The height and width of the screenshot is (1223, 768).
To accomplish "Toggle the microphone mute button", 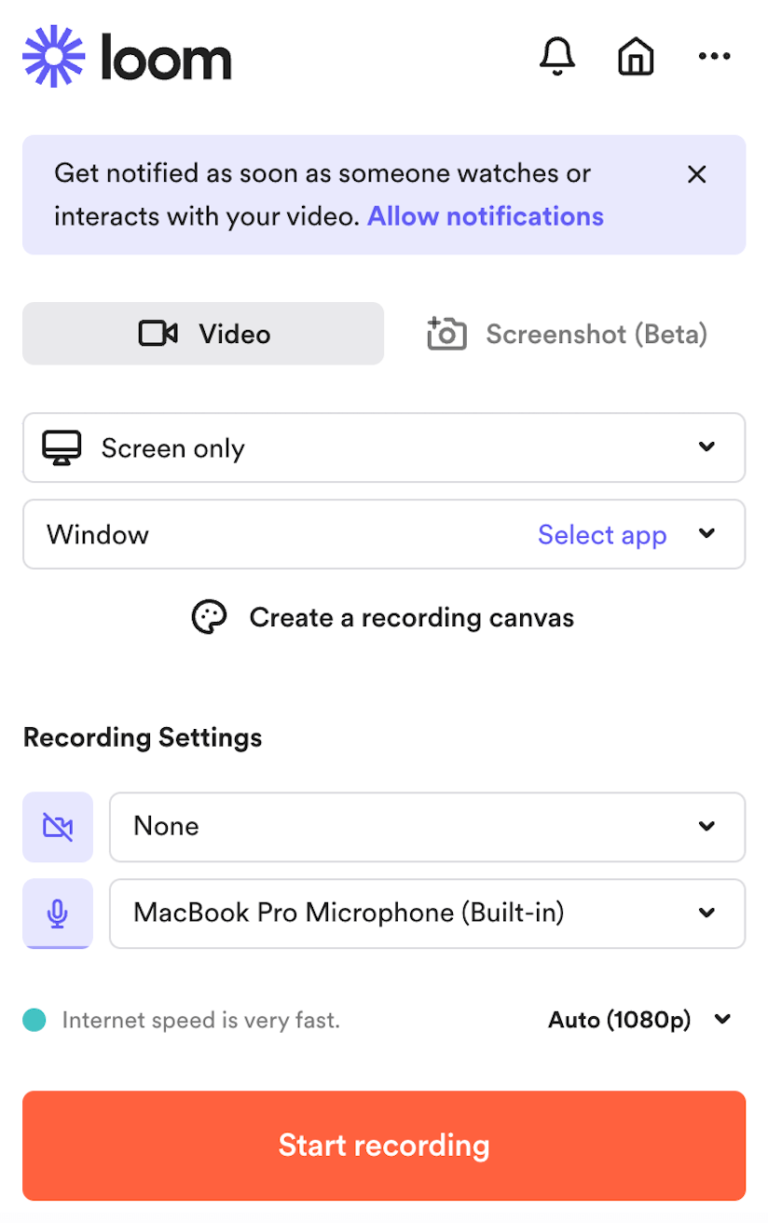I will click(58, 913).
